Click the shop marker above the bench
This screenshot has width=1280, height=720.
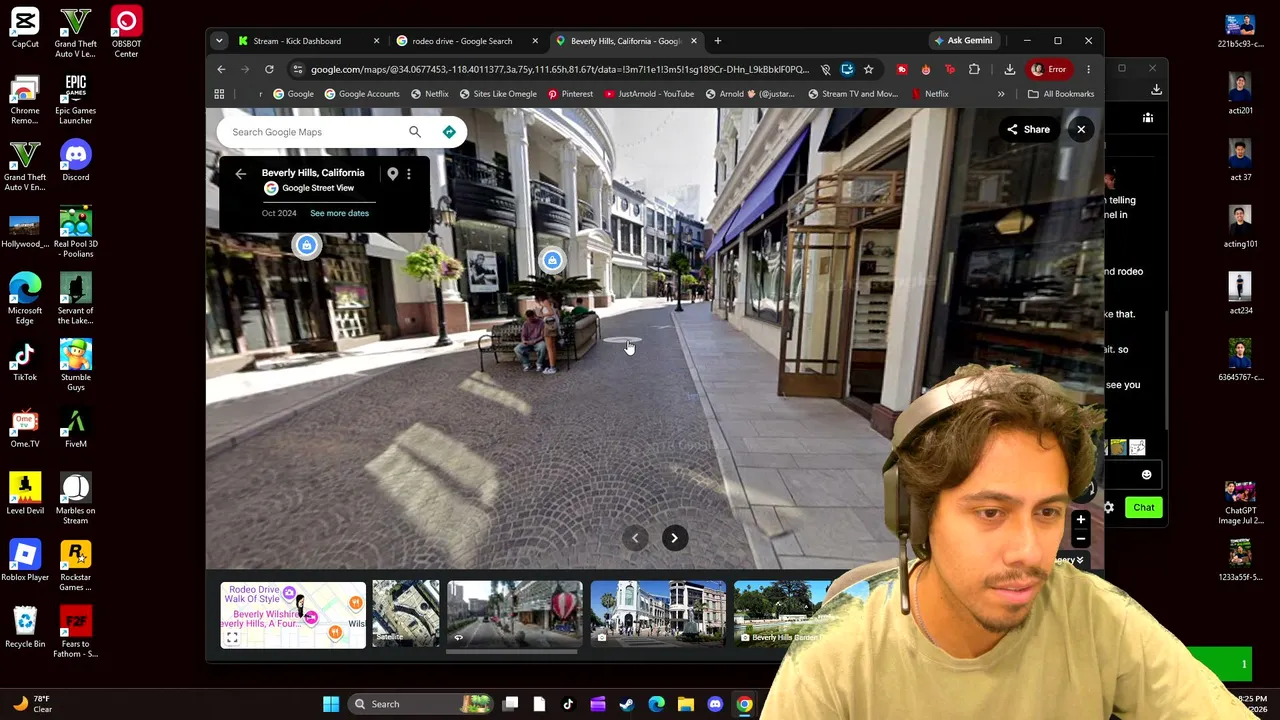pyautogui.click(x=552, y=260)
